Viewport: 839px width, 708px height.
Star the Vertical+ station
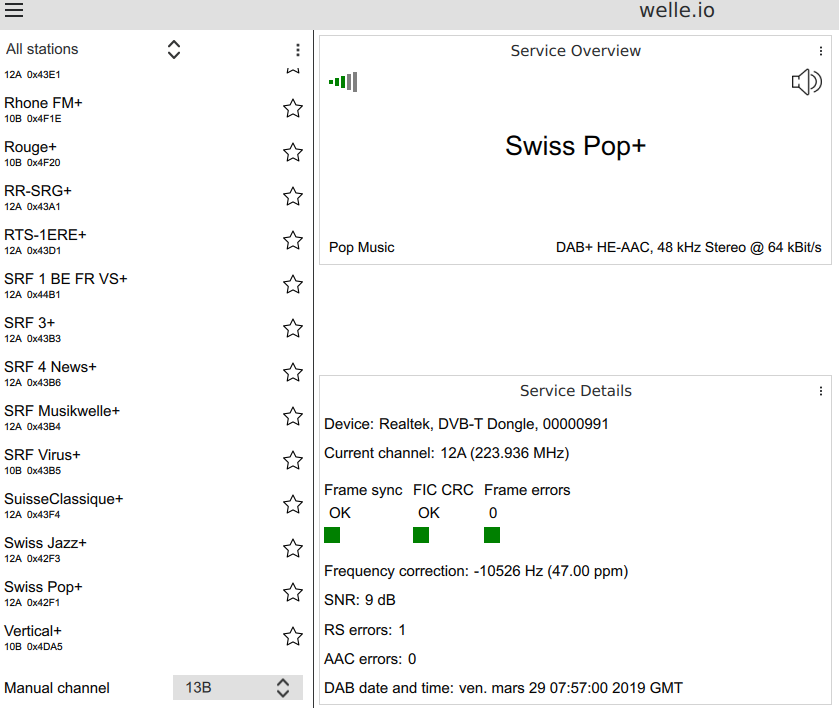coord(293,636)
